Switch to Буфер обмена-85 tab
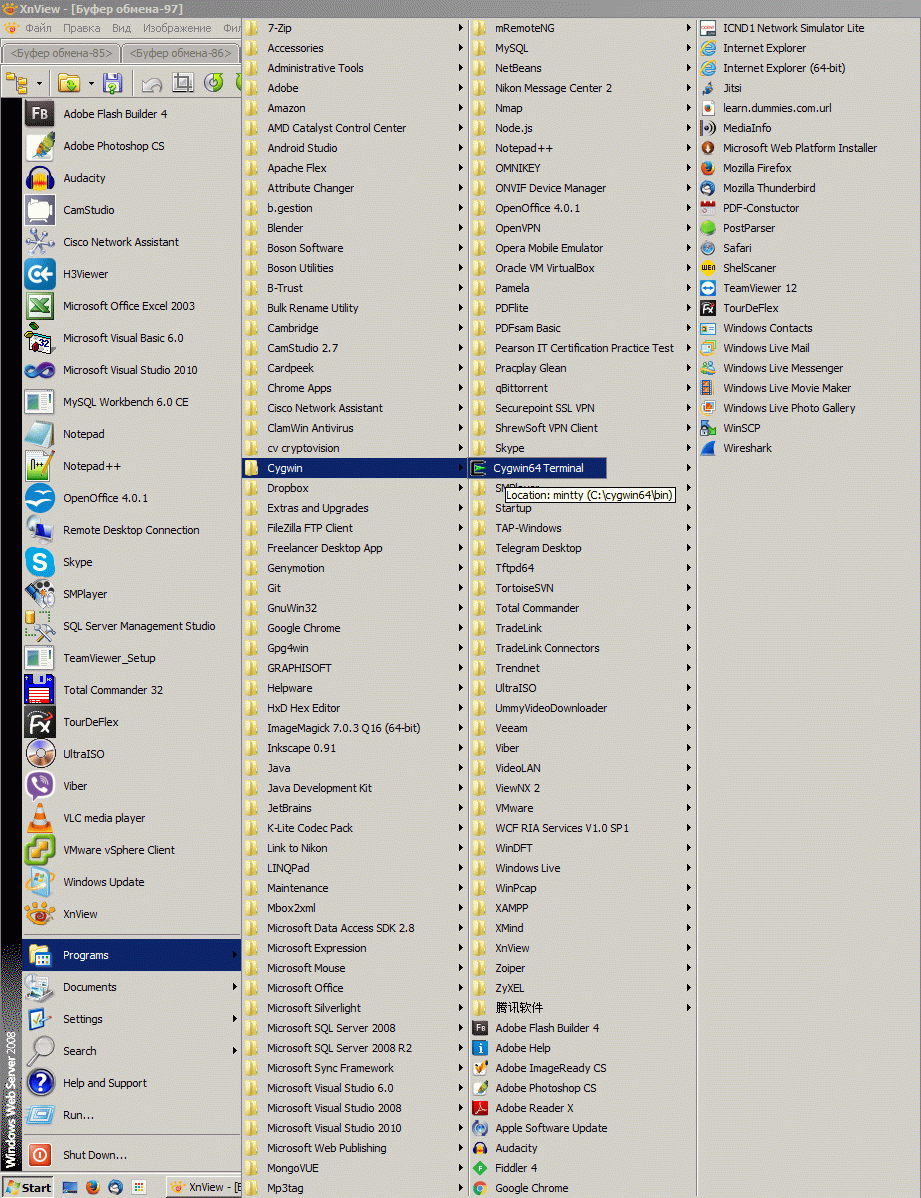This screenshot has height=1198, width=921. tap(62, 53)
